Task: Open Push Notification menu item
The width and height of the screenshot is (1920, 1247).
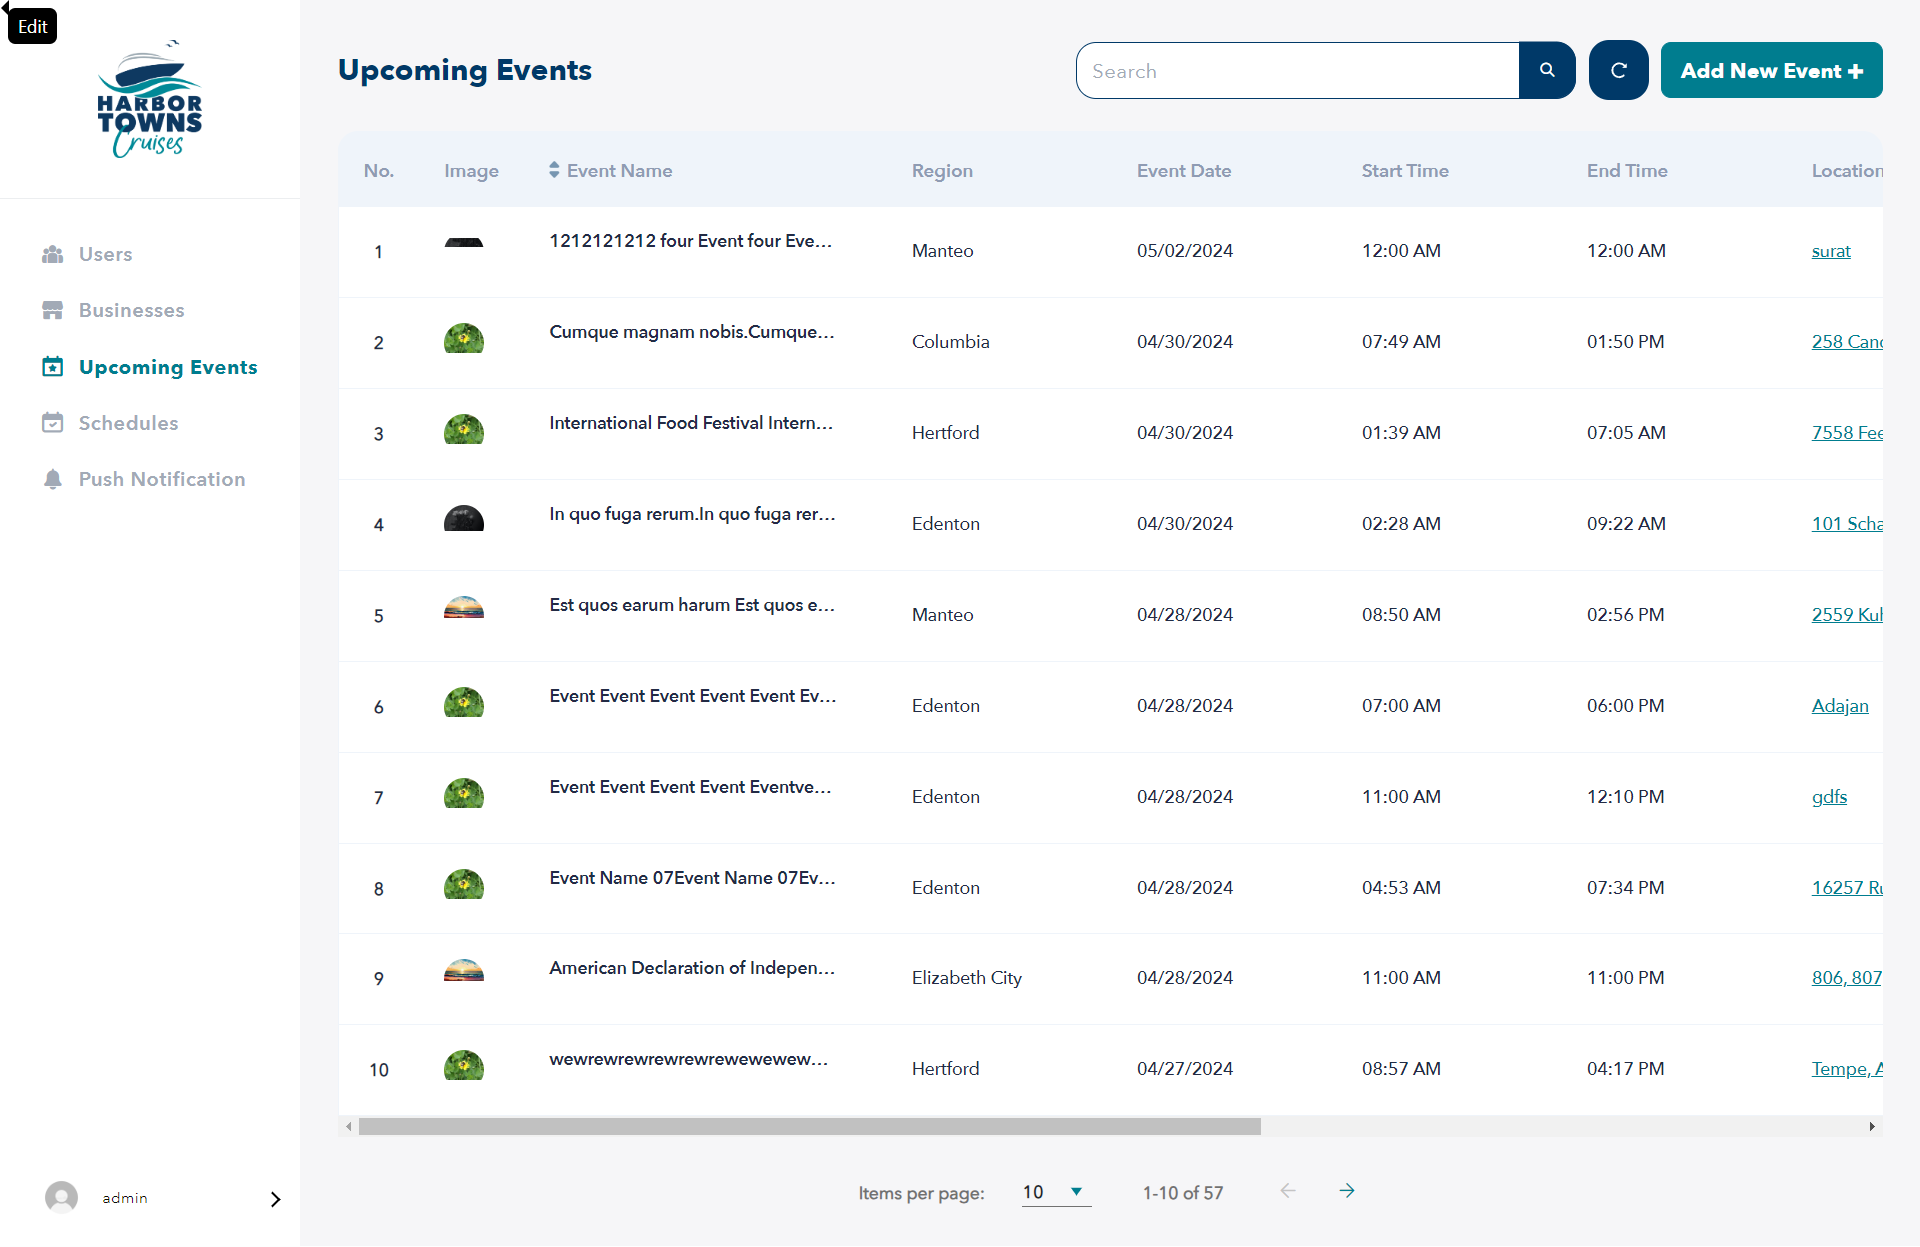Action: point(162,479)
